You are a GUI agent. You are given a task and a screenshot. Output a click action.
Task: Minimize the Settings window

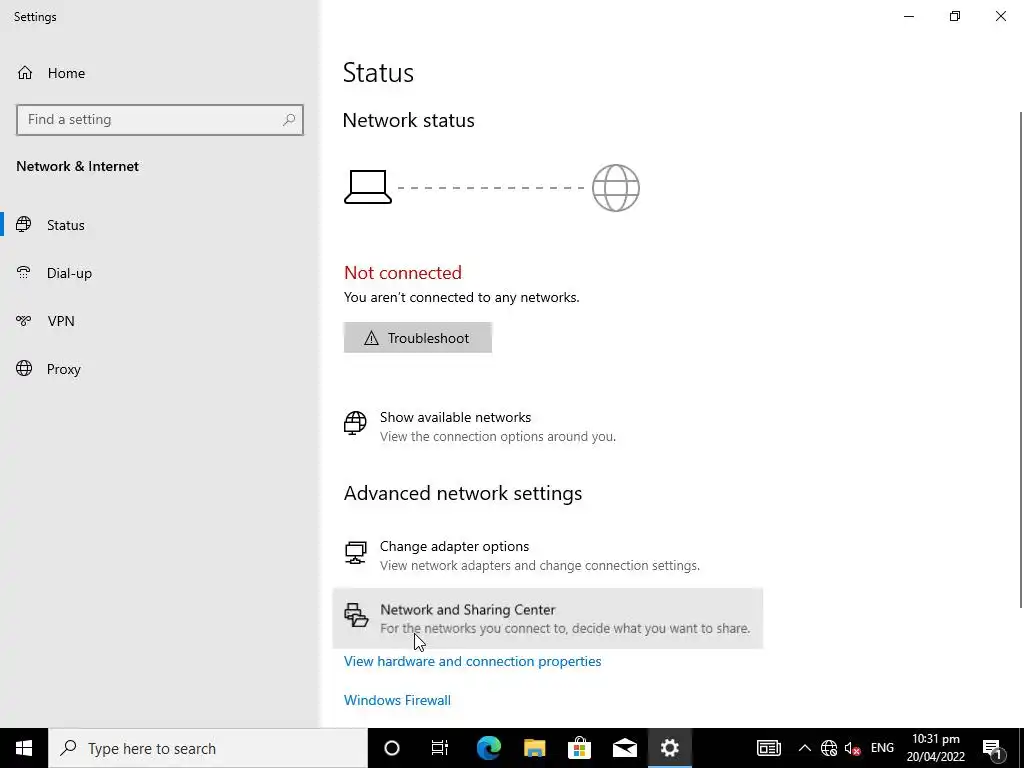coord(909,16)
